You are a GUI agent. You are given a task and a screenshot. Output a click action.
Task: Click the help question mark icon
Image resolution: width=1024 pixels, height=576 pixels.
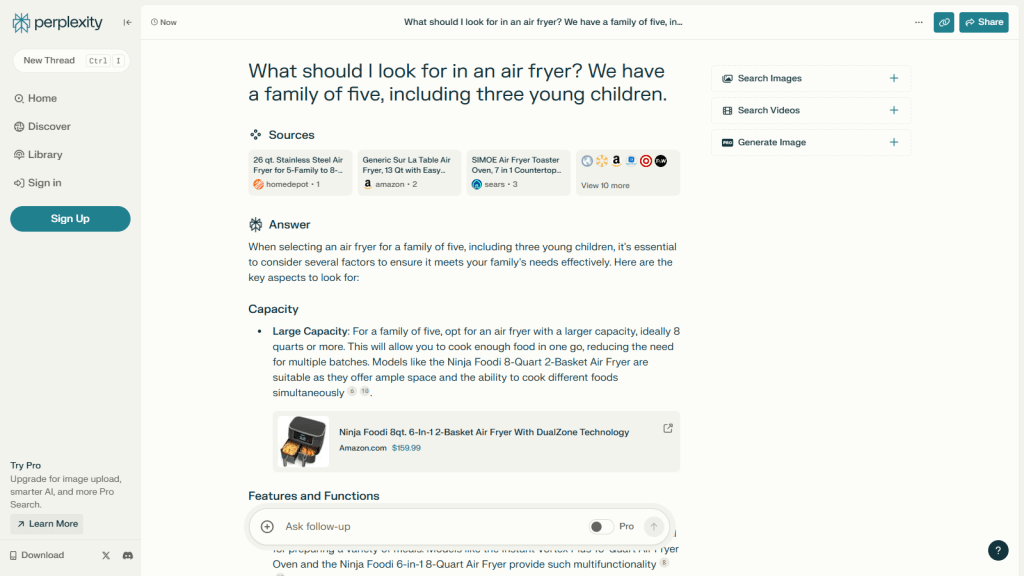997,550
